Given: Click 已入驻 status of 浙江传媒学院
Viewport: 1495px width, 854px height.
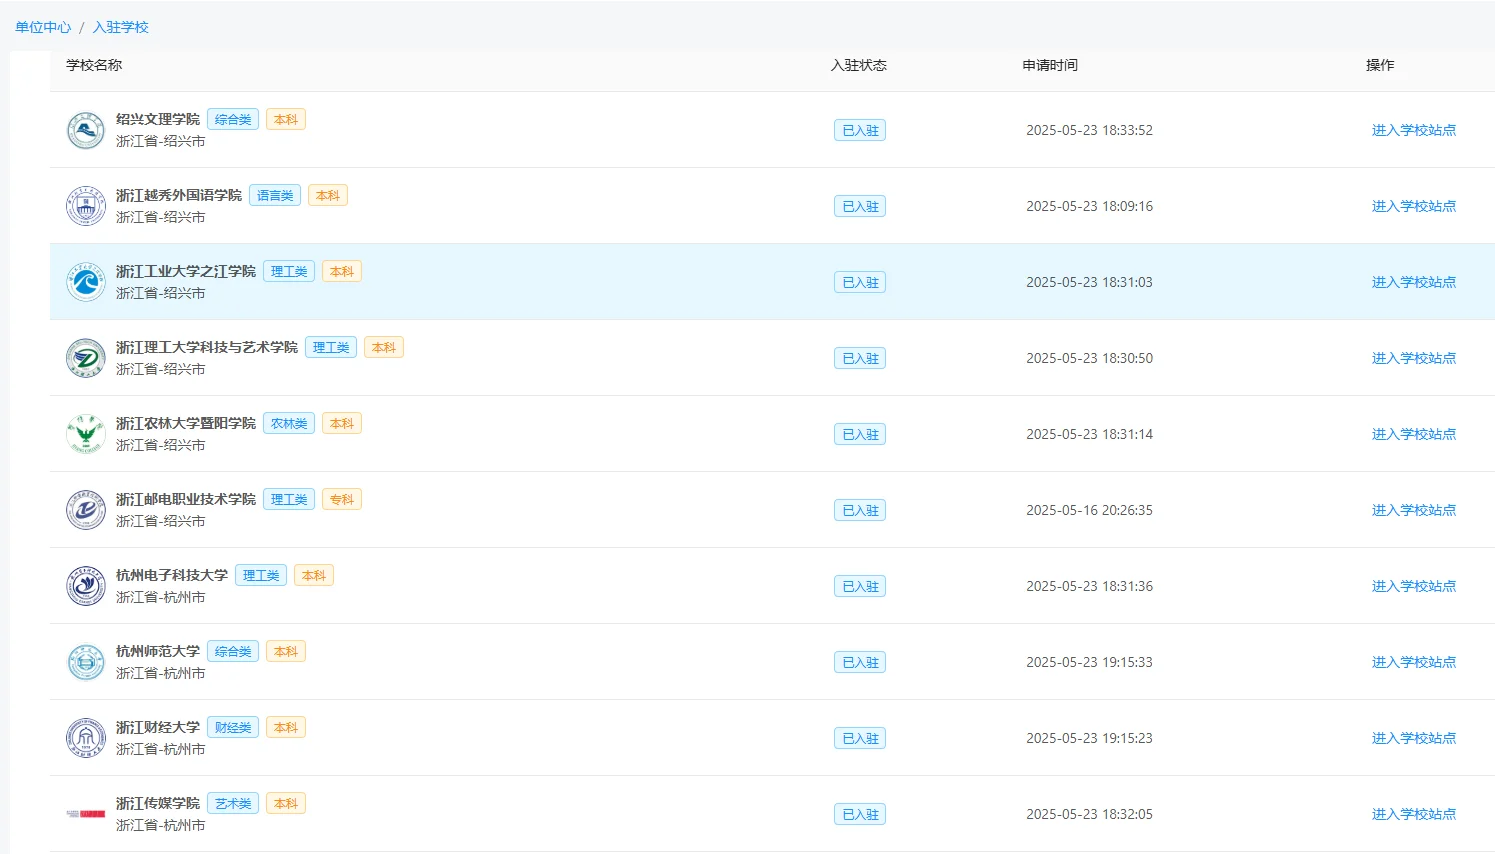Looking at the screenshot, I should click(x=860, y=814).
